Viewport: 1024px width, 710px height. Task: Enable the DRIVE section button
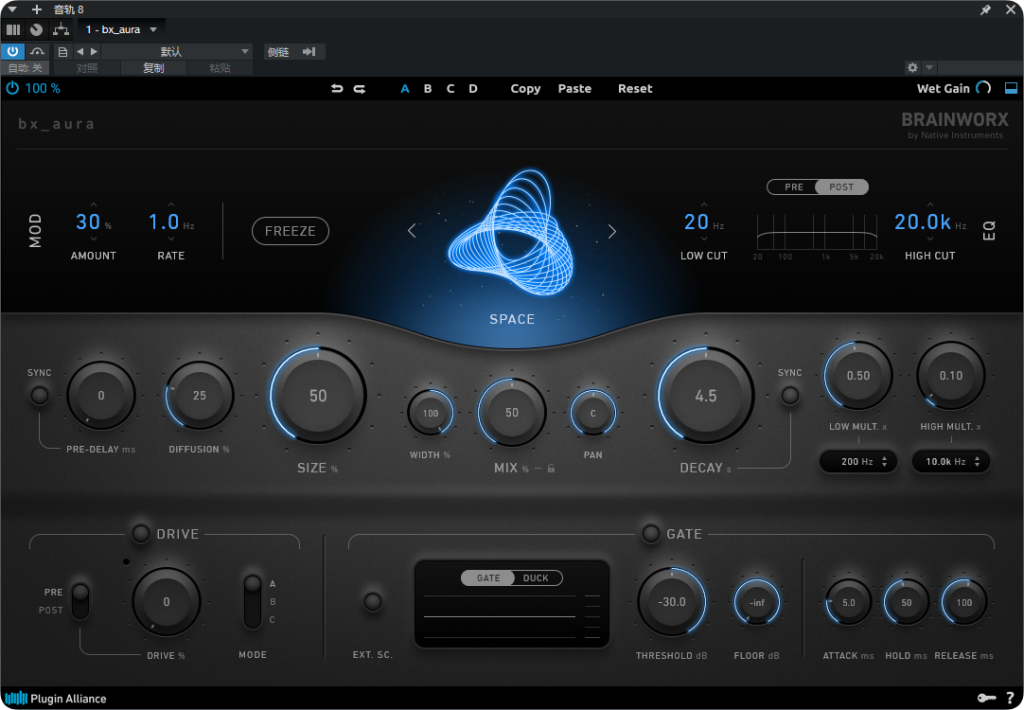tap(140, 534)
